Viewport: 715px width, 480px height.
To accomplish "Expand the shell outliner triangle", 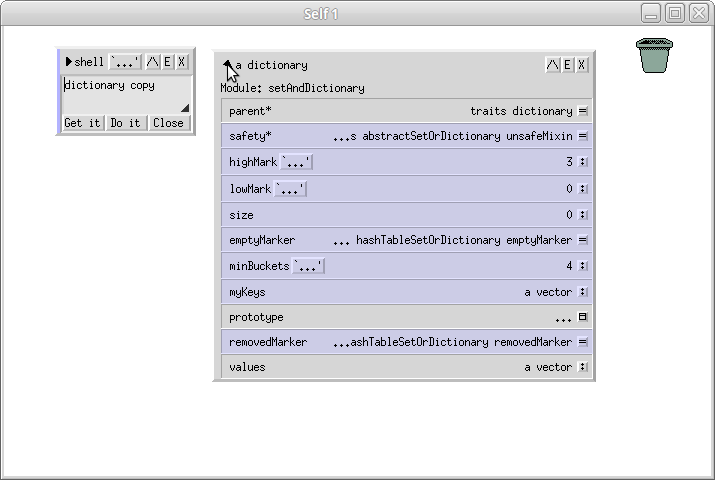I will tap(68, 62).
